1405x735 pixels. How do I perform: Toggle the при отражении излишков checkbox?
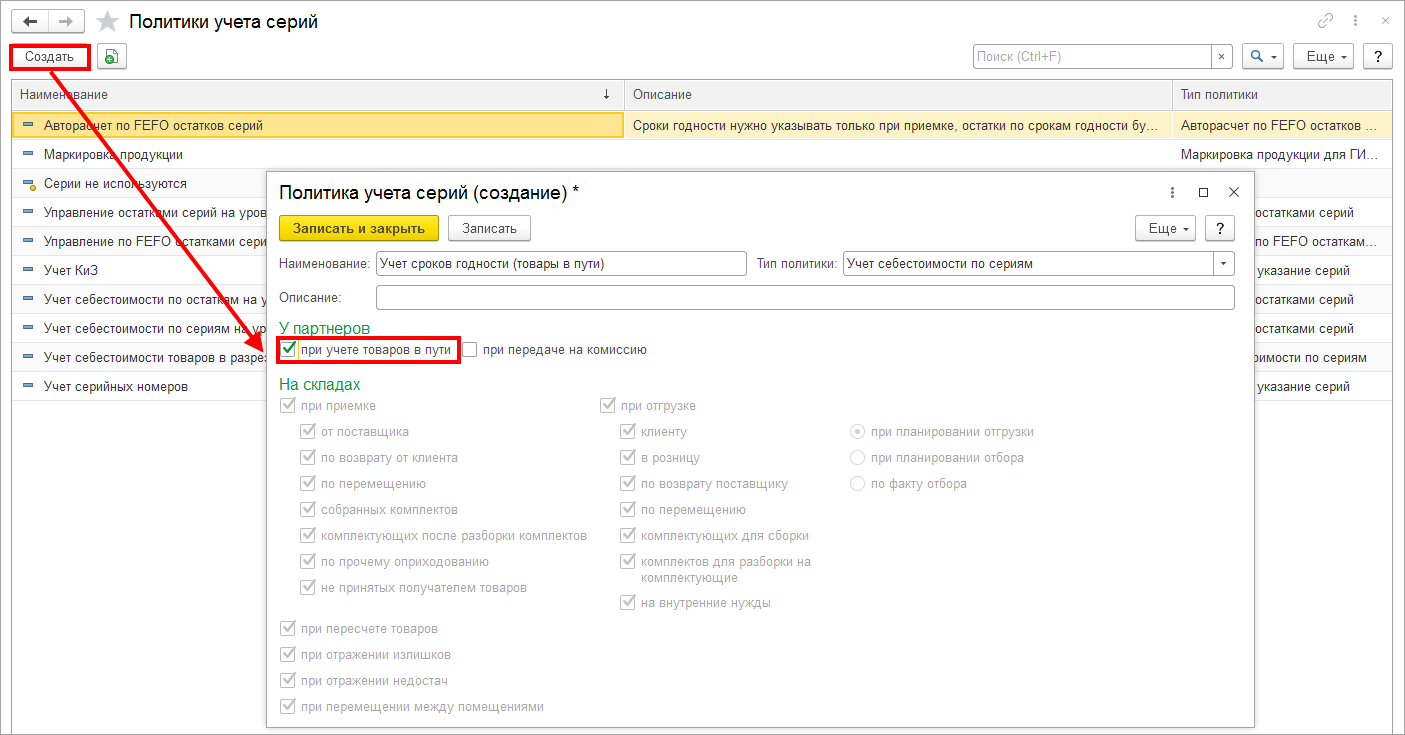click(289, 655)
